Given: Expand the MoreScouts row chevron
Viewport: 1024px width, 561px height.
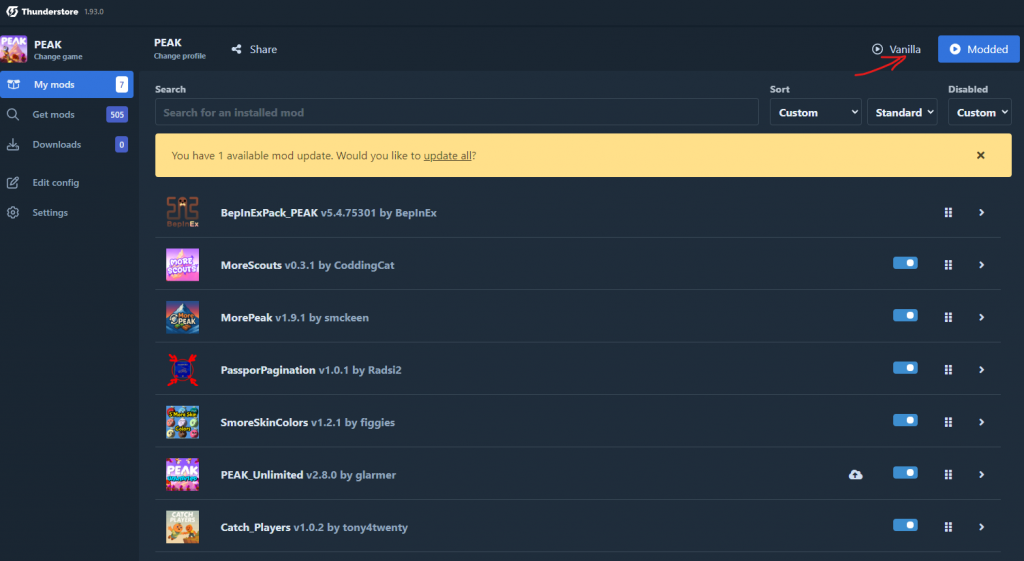Looking at the screenshot, I should click(982, 264).
